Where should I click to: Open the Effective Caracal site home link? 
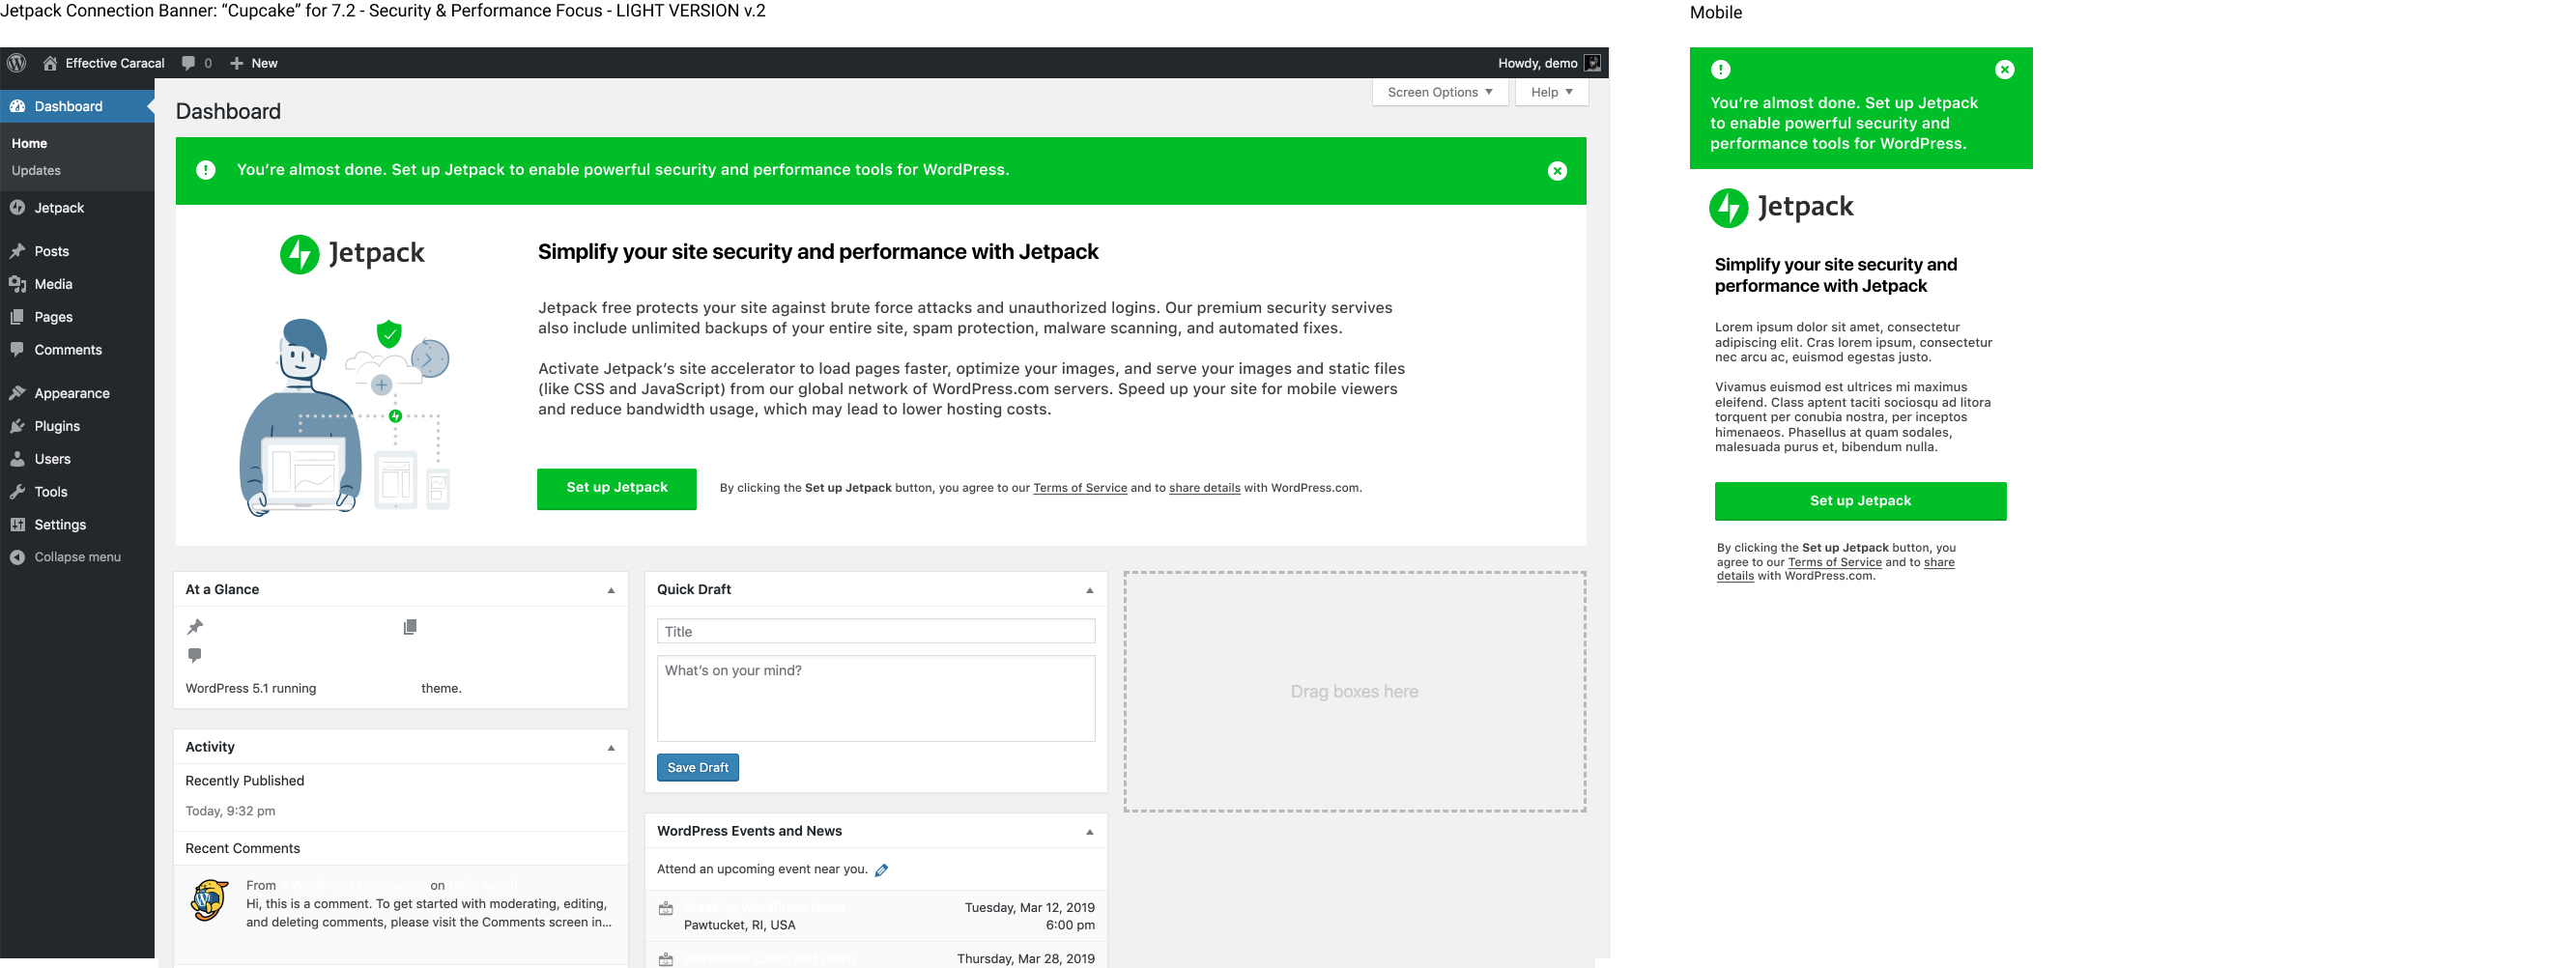pos(103,63)
